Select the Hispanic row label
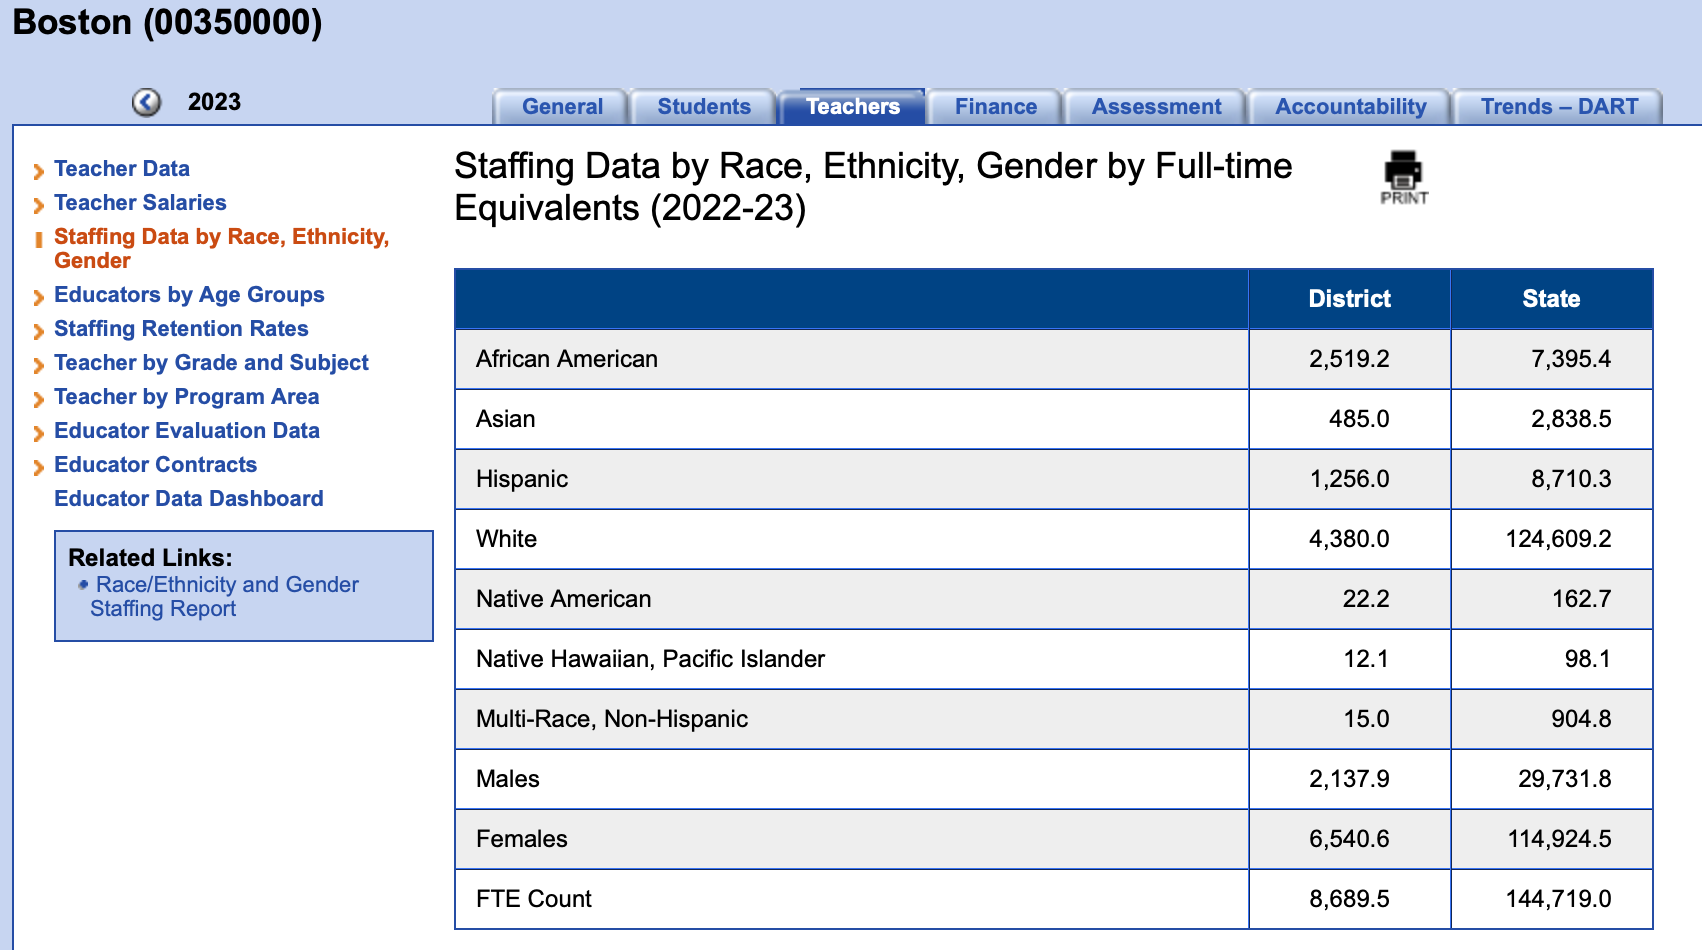Image resolution: width=1702 pixels, height=950 pixels. coord(522,479)
